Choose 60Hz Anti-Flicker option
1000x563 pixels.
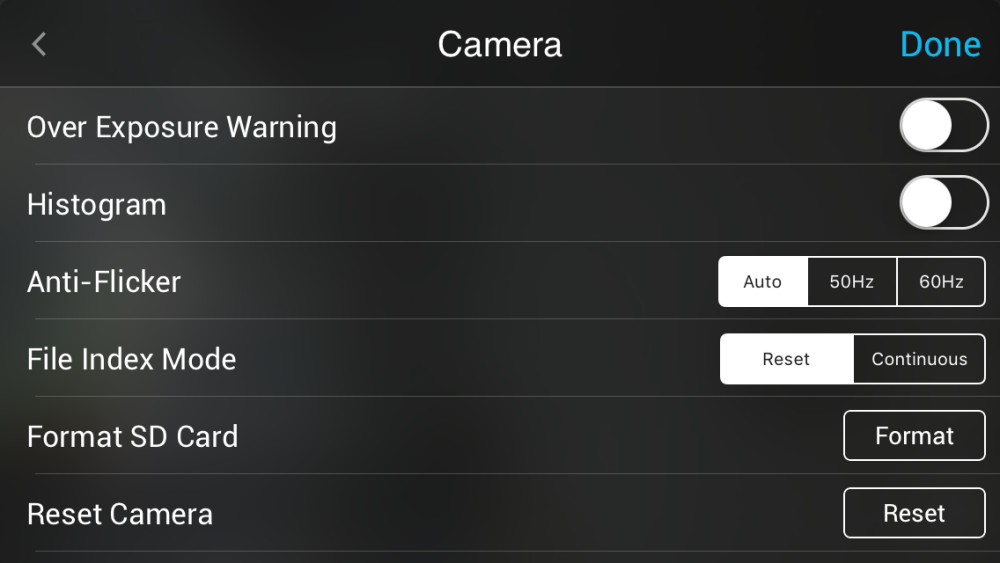[x=941, y=282]
